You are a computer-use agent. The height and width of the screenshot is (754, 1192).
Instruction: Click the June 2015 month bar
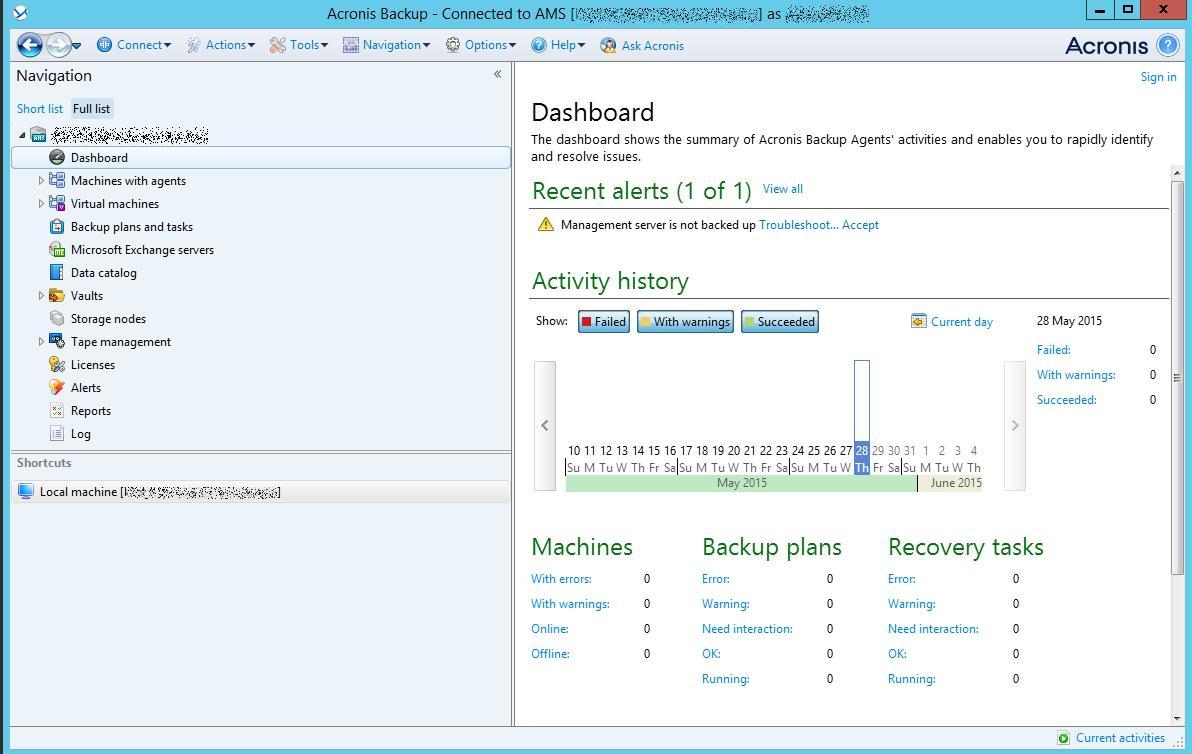click(950, 483)
